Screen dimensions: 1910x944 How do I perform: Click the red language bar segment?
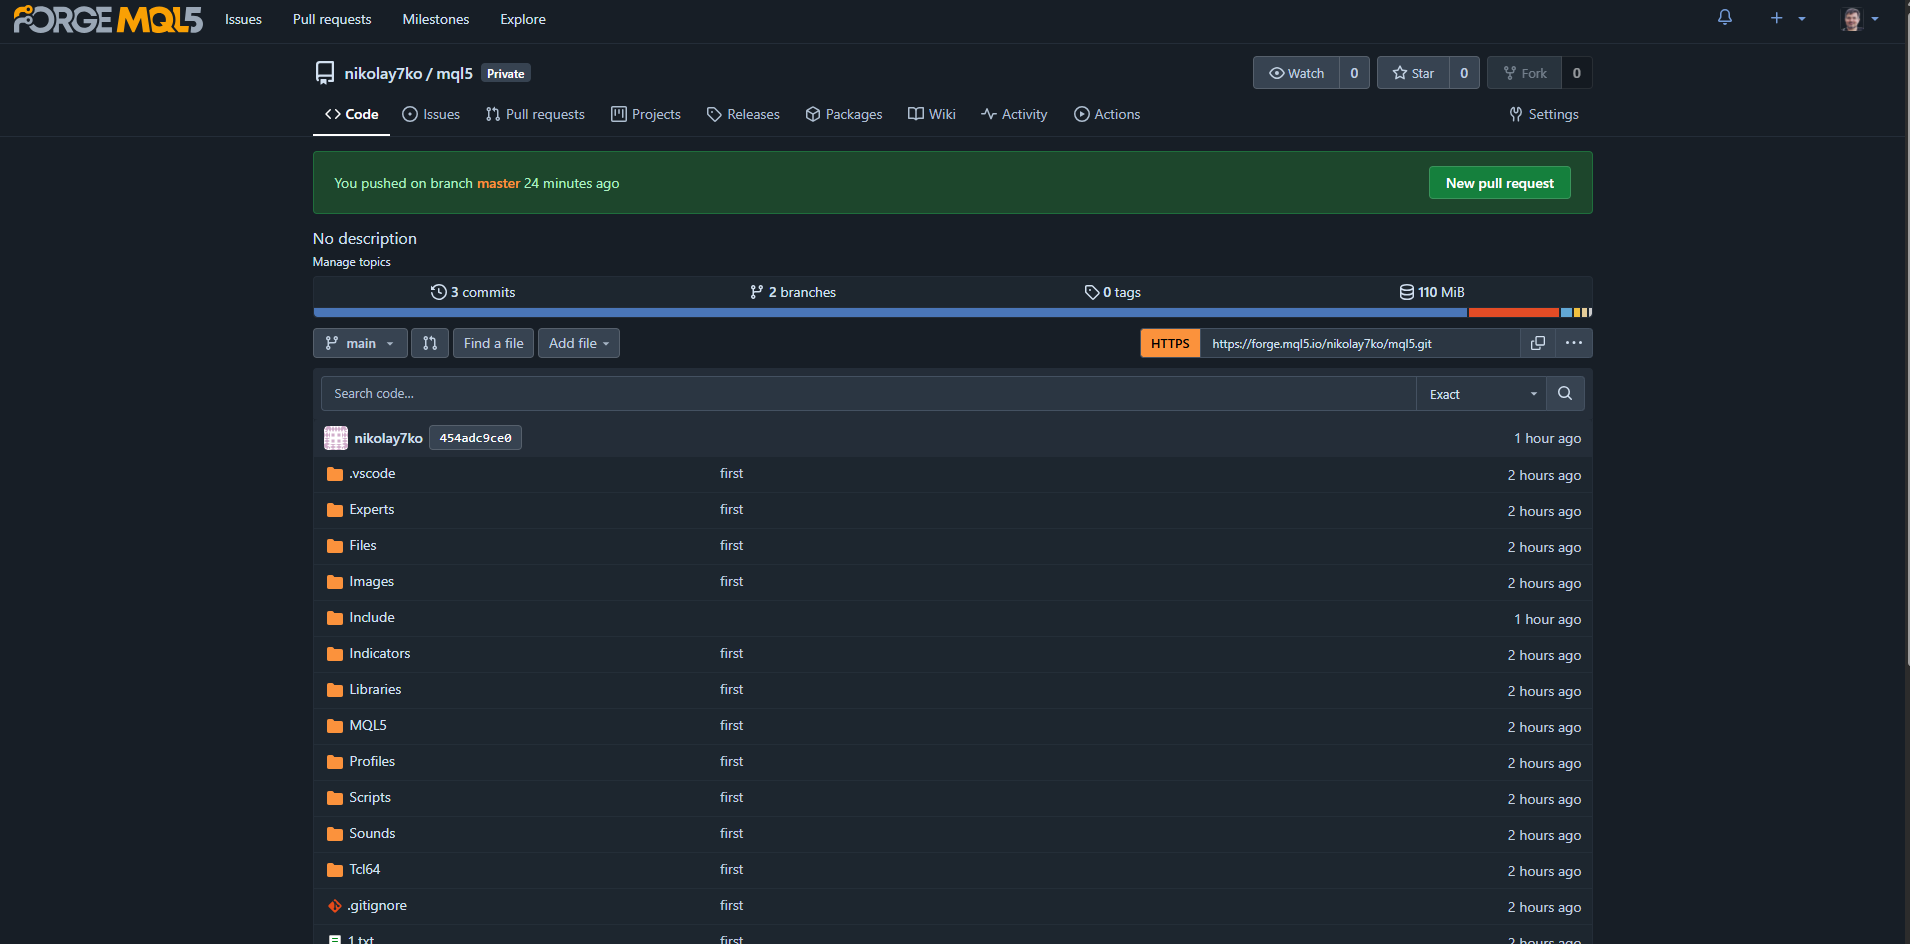pyautogui.click(x=1513, y=313)
